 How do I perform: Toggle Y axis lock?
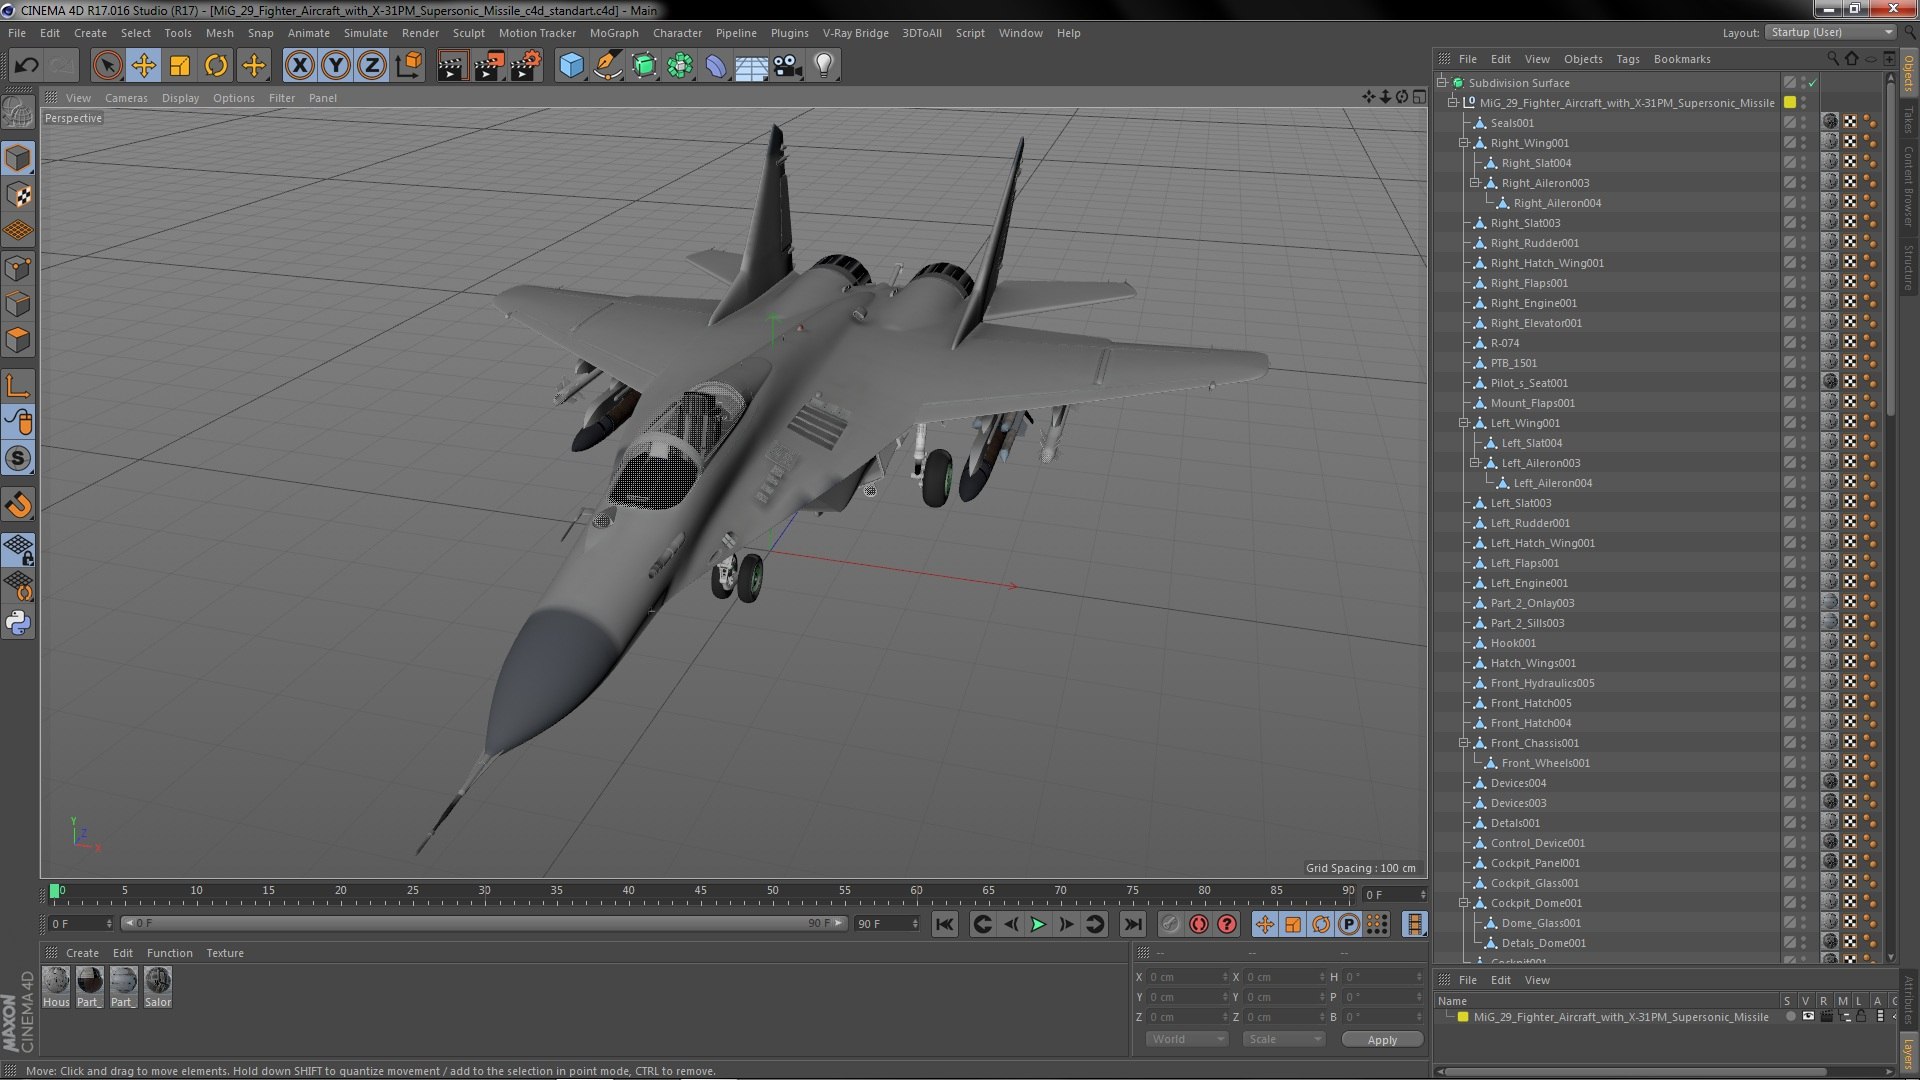tap(336, 66)
